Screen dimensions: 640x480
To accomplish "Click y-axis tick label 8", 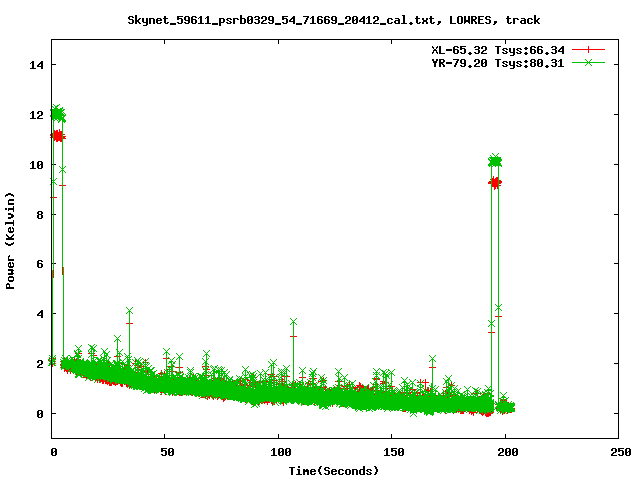I will pyautogui.click(x=40, y=215).
